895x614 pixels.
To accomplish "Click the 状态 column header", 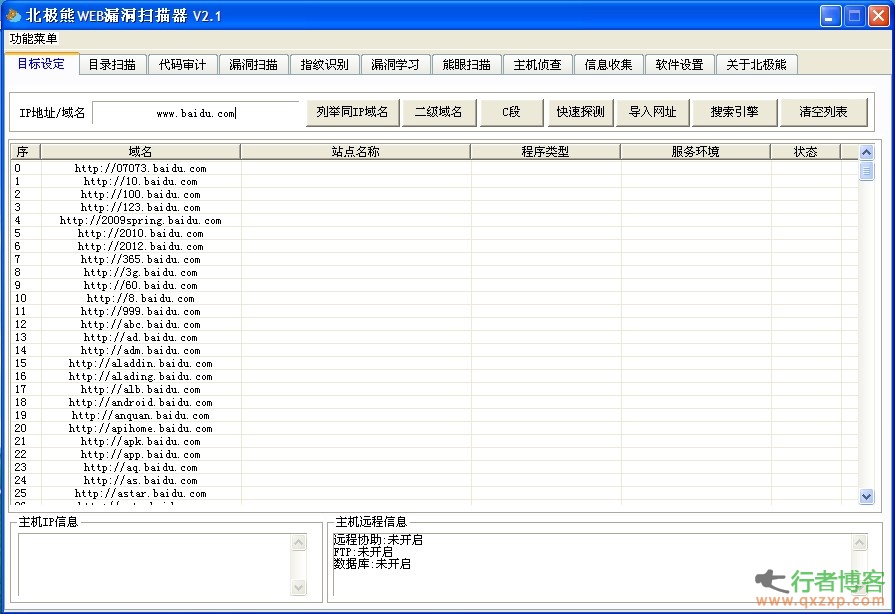I will 805,151.
